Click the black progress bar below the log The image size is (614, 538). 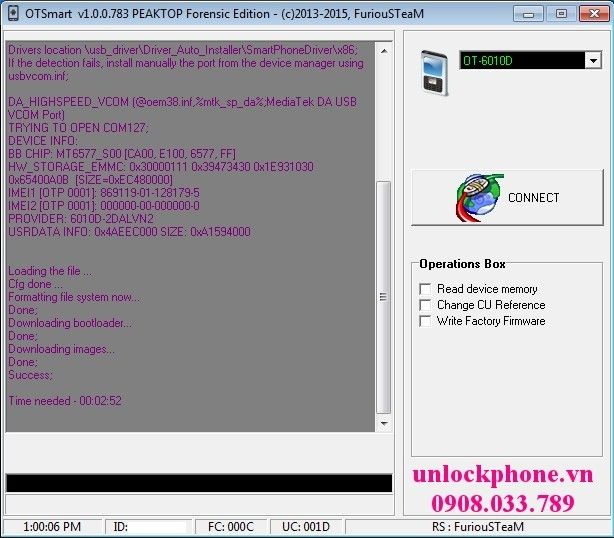(x=198, y=483)
